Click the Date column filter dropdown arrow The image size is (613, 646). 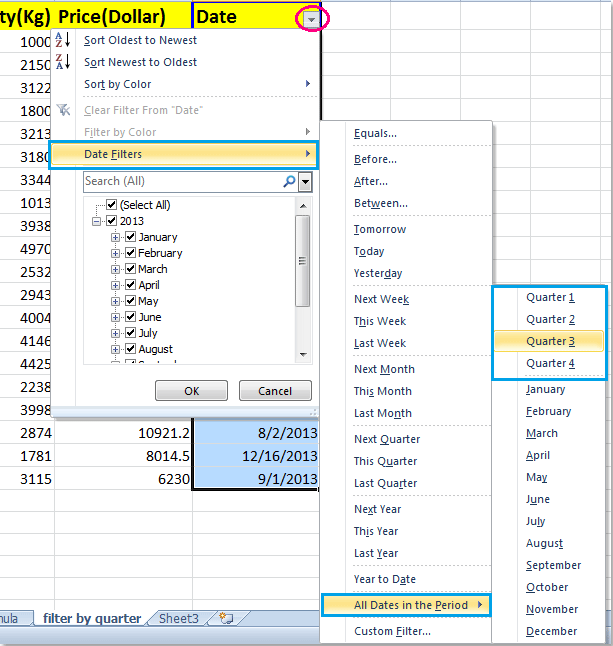point(313,18)
